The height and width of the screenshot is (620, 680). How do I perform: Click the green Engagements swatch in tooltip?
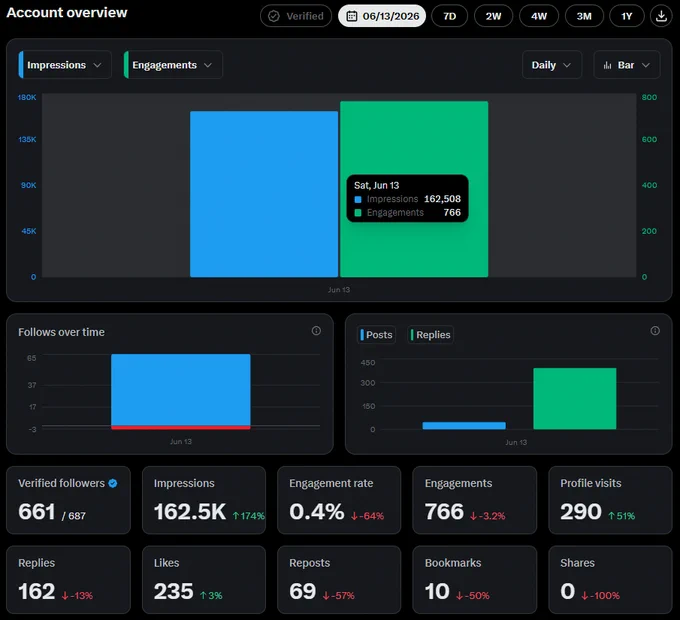click(x=358, y=213)
